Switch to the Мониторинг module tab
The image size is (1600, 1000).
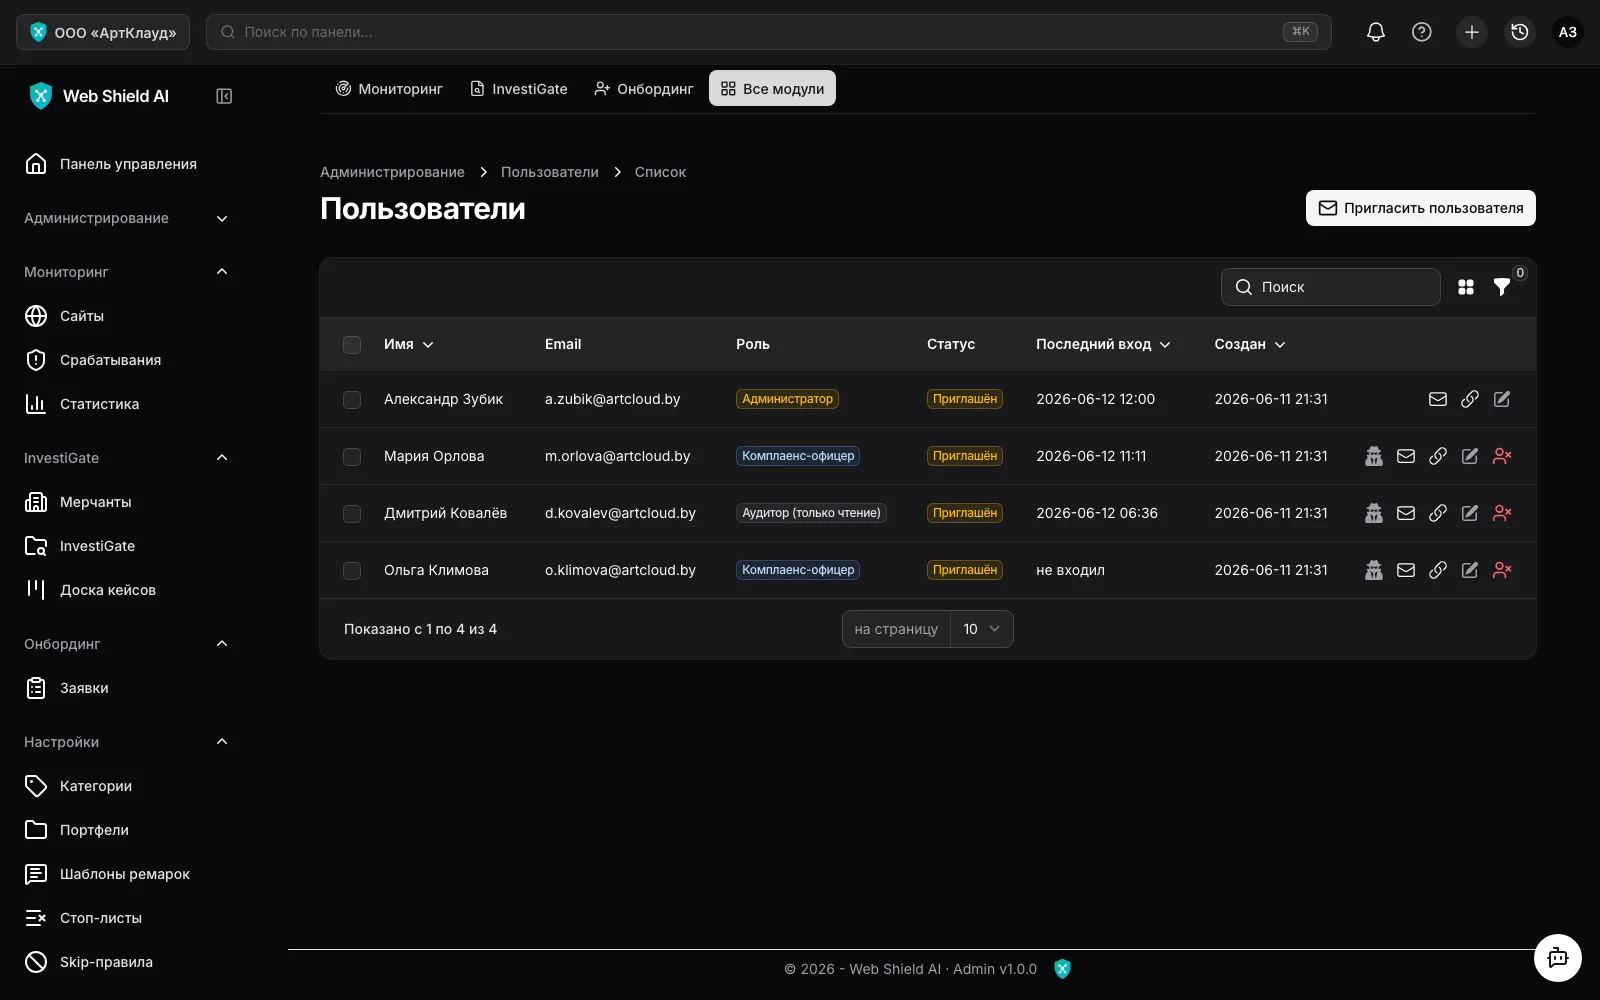tap(389, 89)
